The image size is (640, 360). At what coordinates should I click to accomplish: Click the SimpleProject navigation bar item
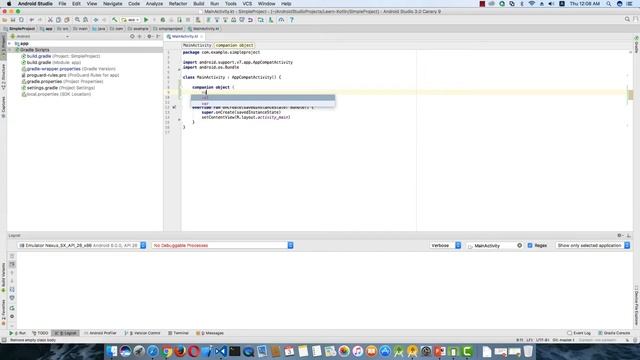[19, 29]
